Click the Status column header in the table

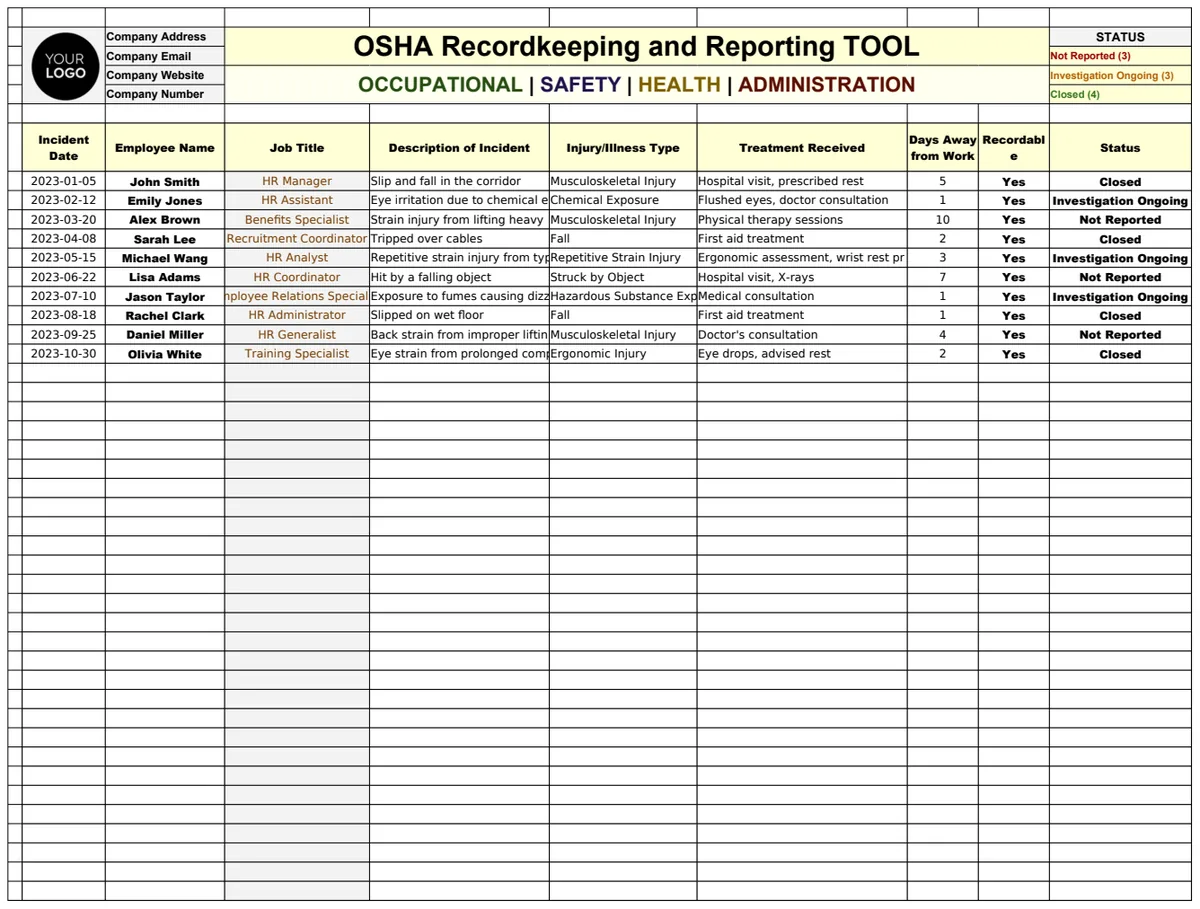(1120, 148)
